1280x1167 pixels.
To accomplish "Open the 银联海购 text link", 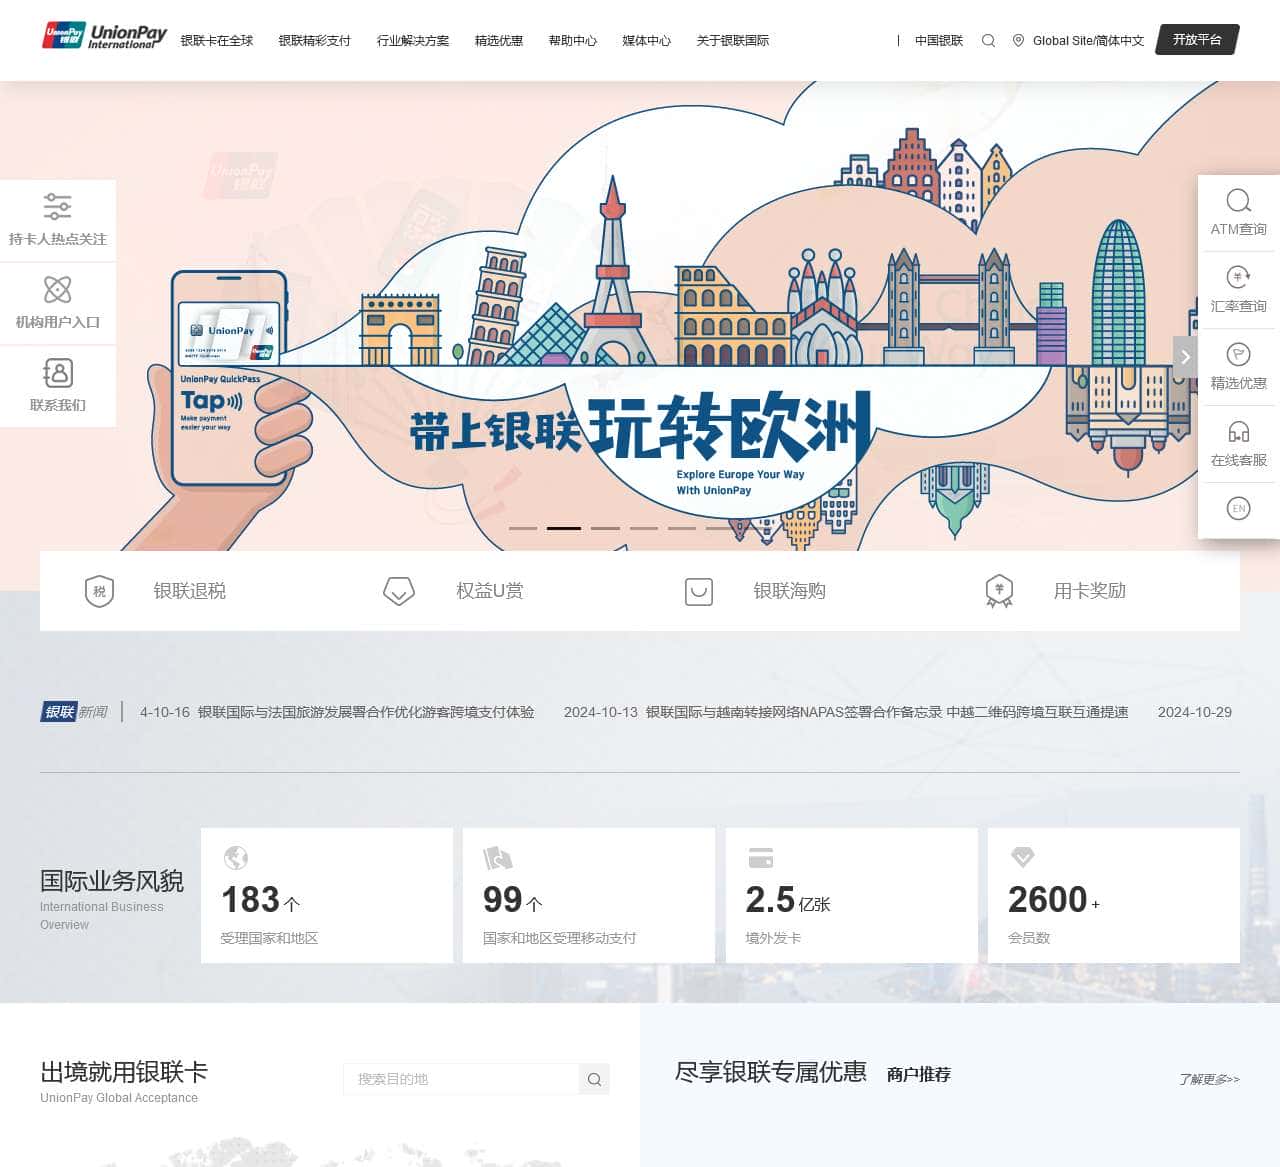I will [790, 591].
